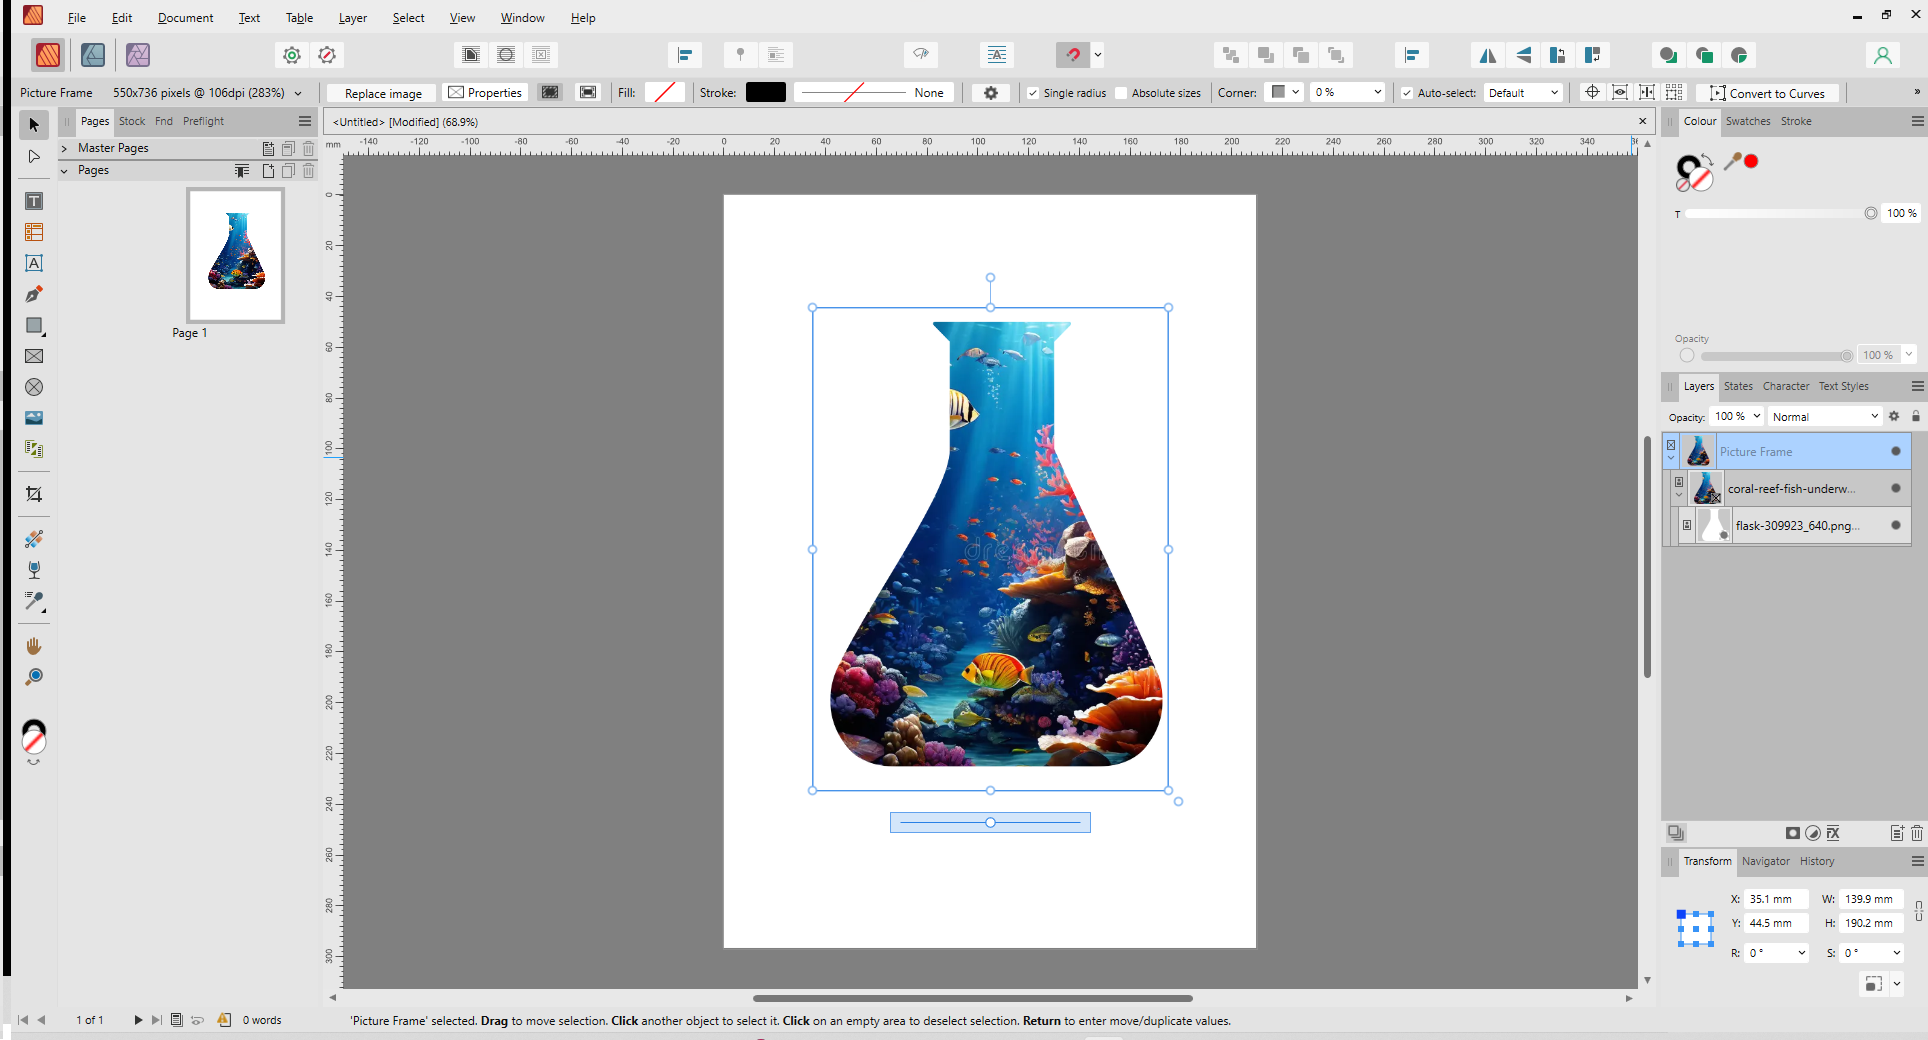Image resolution: width=1928 pixels, height=1040 pixels.
Task: Expand the Master Pages section
Action: point(64,148)
